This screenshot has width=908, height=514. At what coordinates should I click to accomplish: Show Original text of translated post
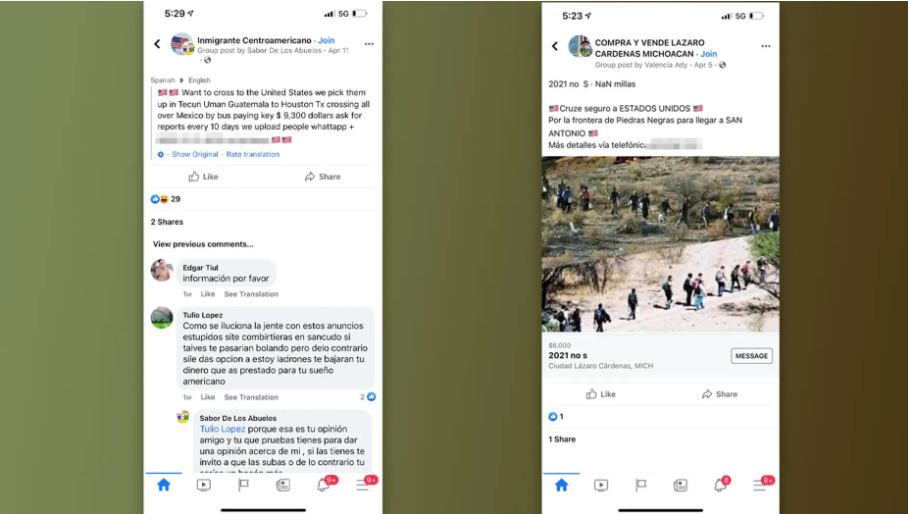click(195, 155)
